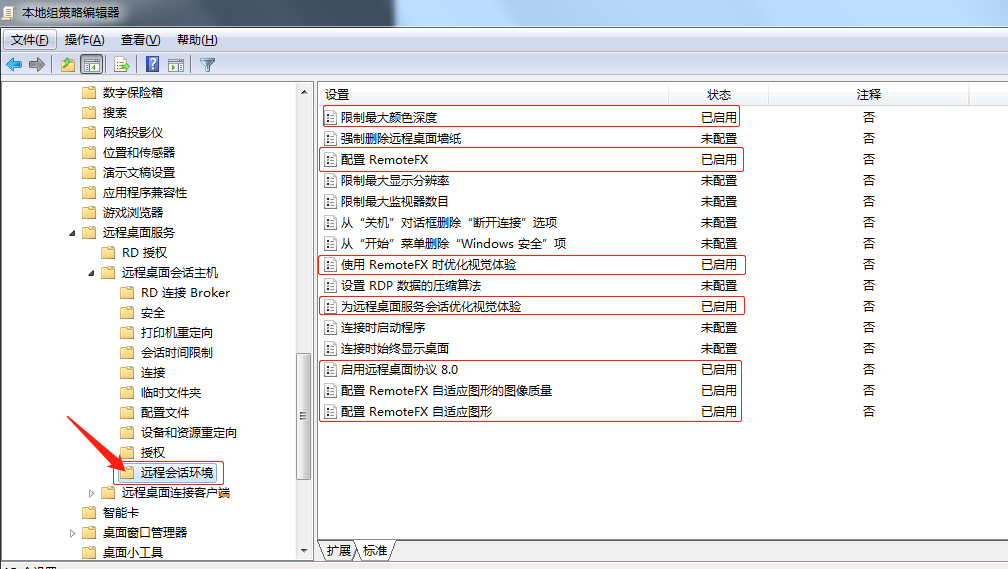Select the RD 连接 Broker tree folder

pos(185,293)
